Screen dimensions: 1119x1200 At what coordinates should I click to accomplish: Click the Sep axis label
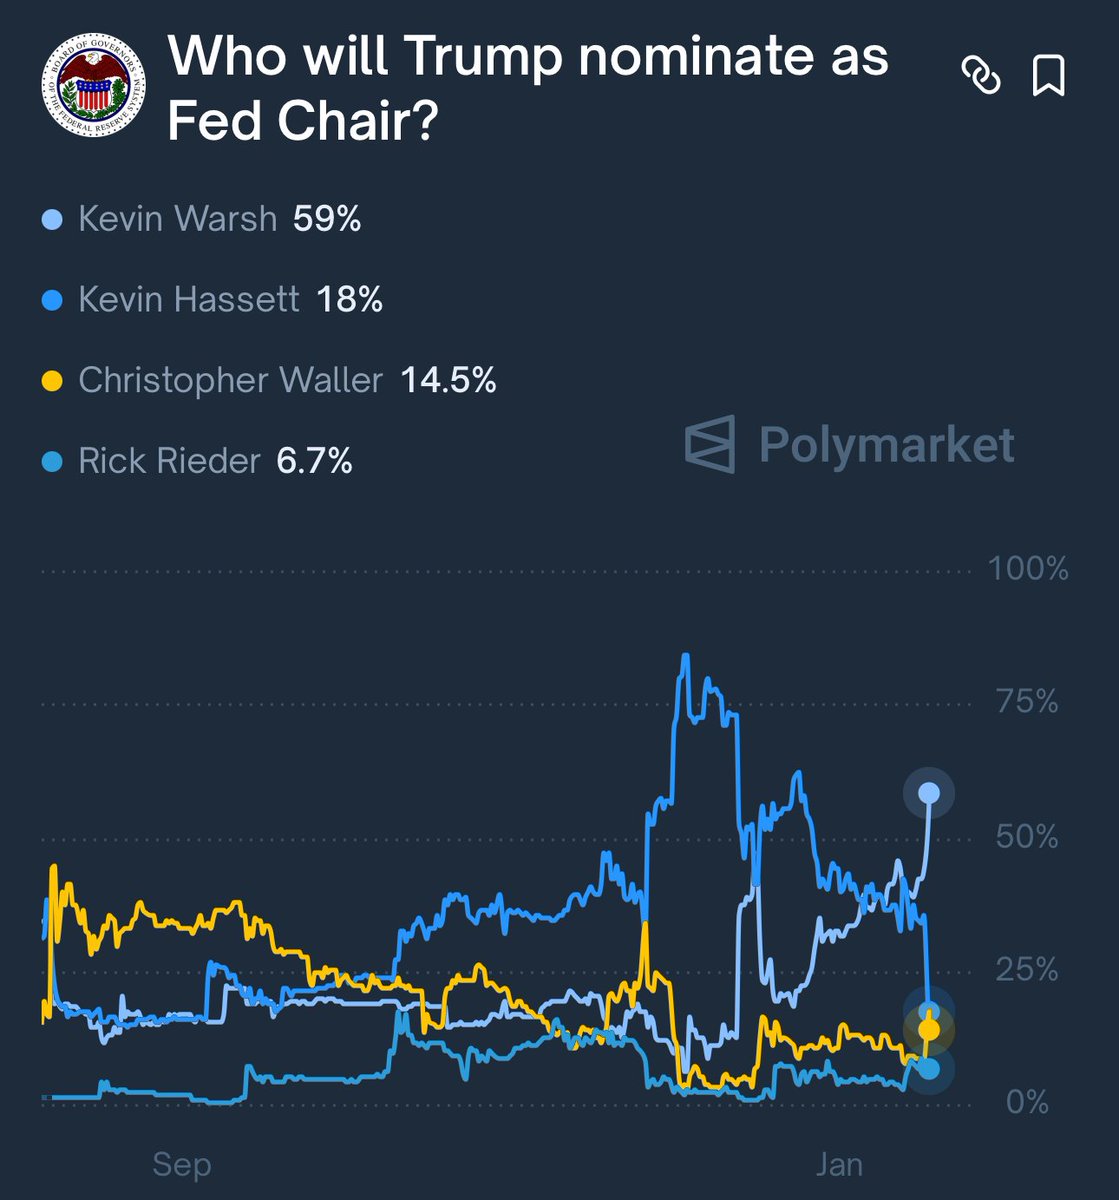(x=182, y=1165)
